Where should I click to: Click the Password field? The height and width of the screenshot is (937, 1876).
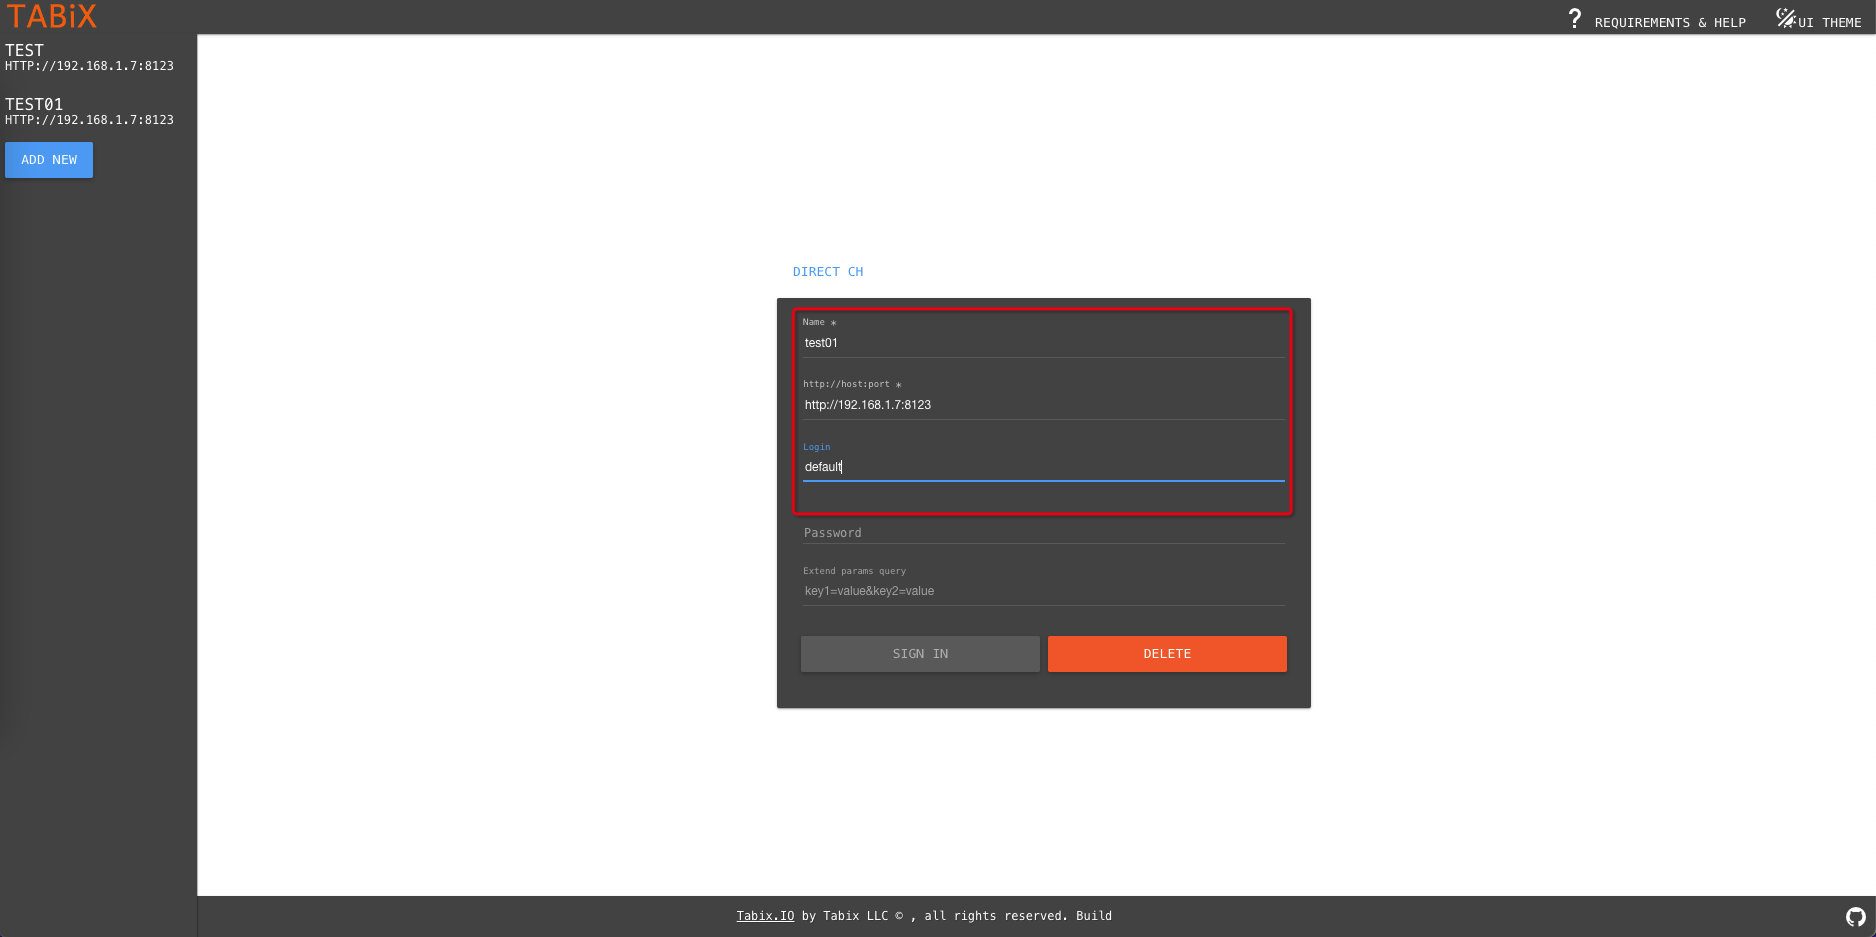tap(1044, 533)
